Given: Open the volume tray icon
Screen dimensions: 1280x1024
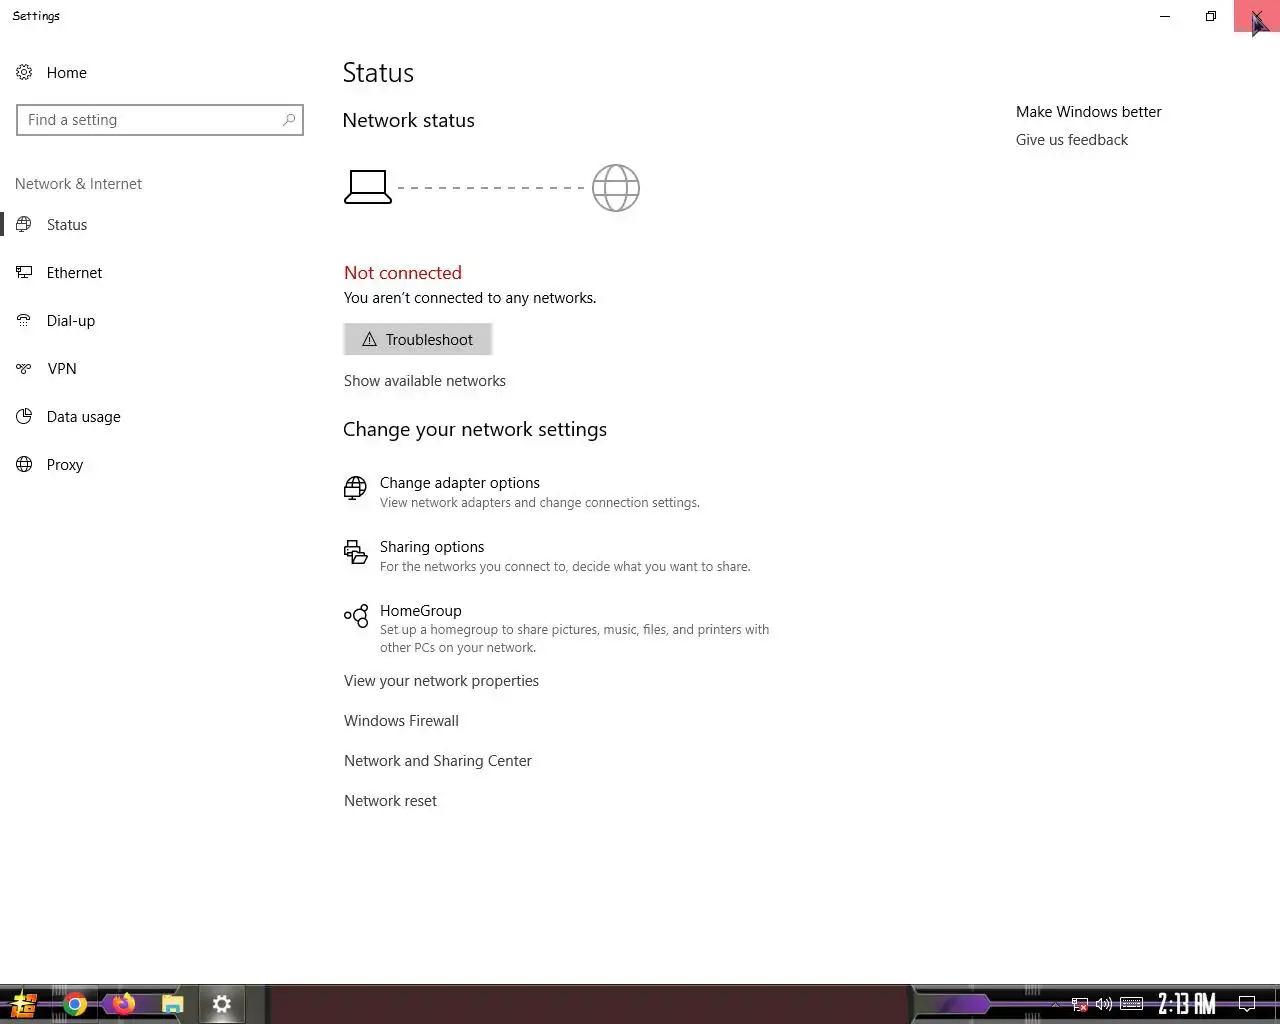Looking at the screenshot, I should pos(1104,1004).
